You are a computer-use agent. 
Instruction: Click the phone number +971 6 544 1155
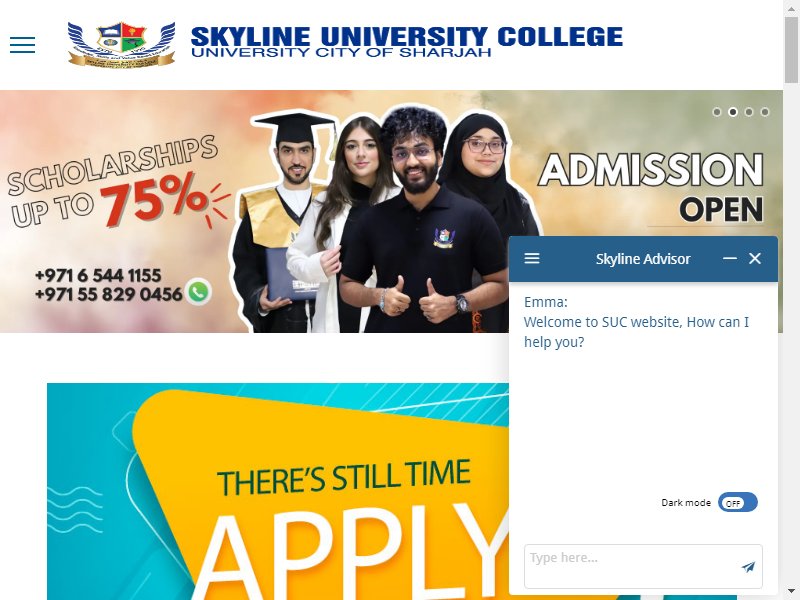tap(98, 276)
